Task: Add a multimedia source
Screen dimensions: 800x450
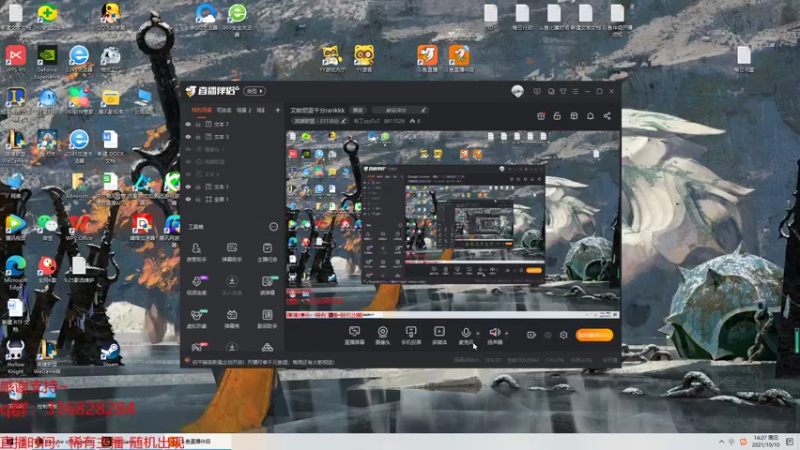Action: point(439,336)
